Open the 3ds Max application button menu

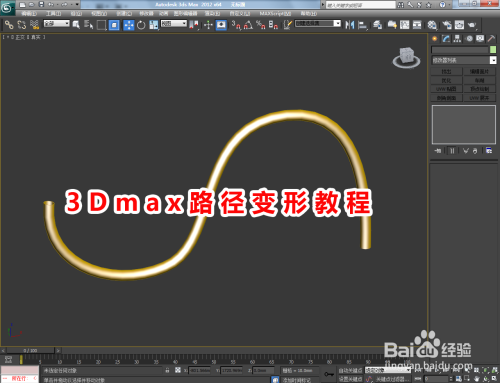7,7
